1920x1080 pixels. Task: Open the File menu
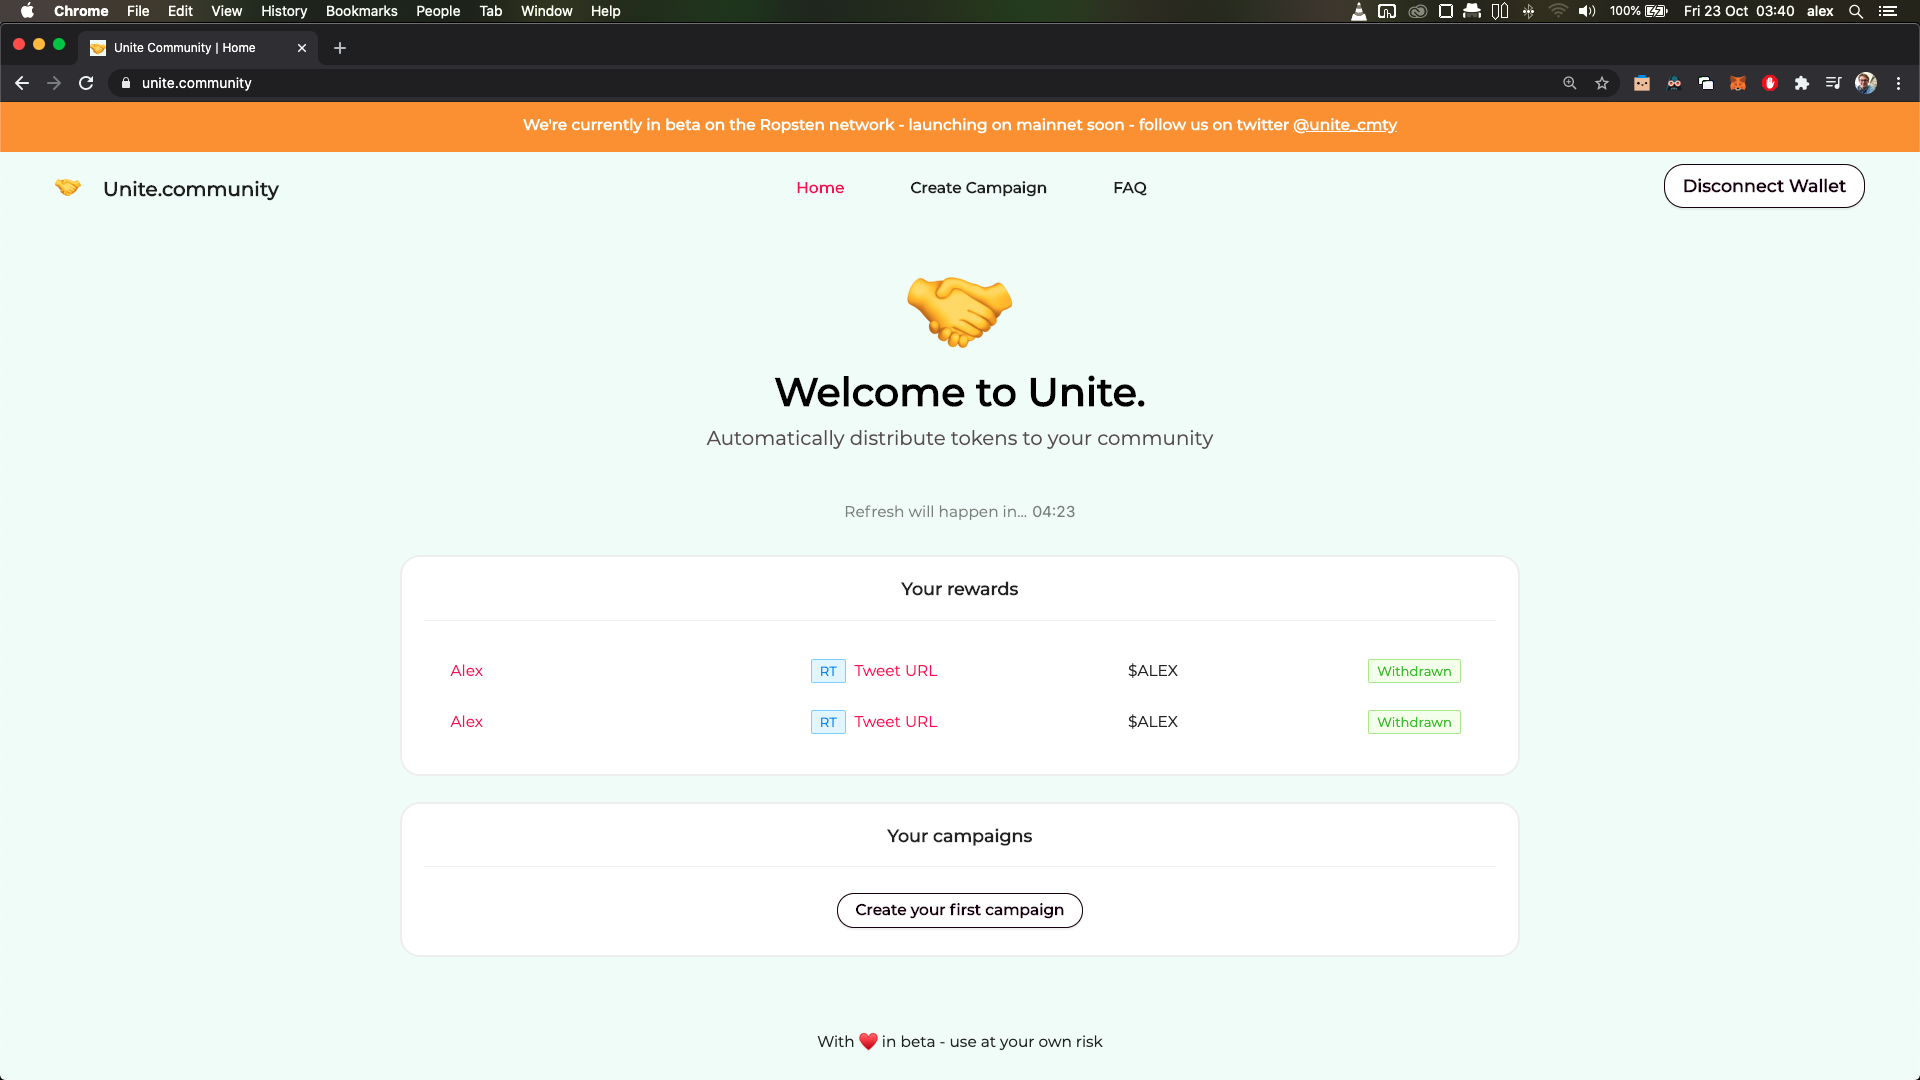coord(138,11)
